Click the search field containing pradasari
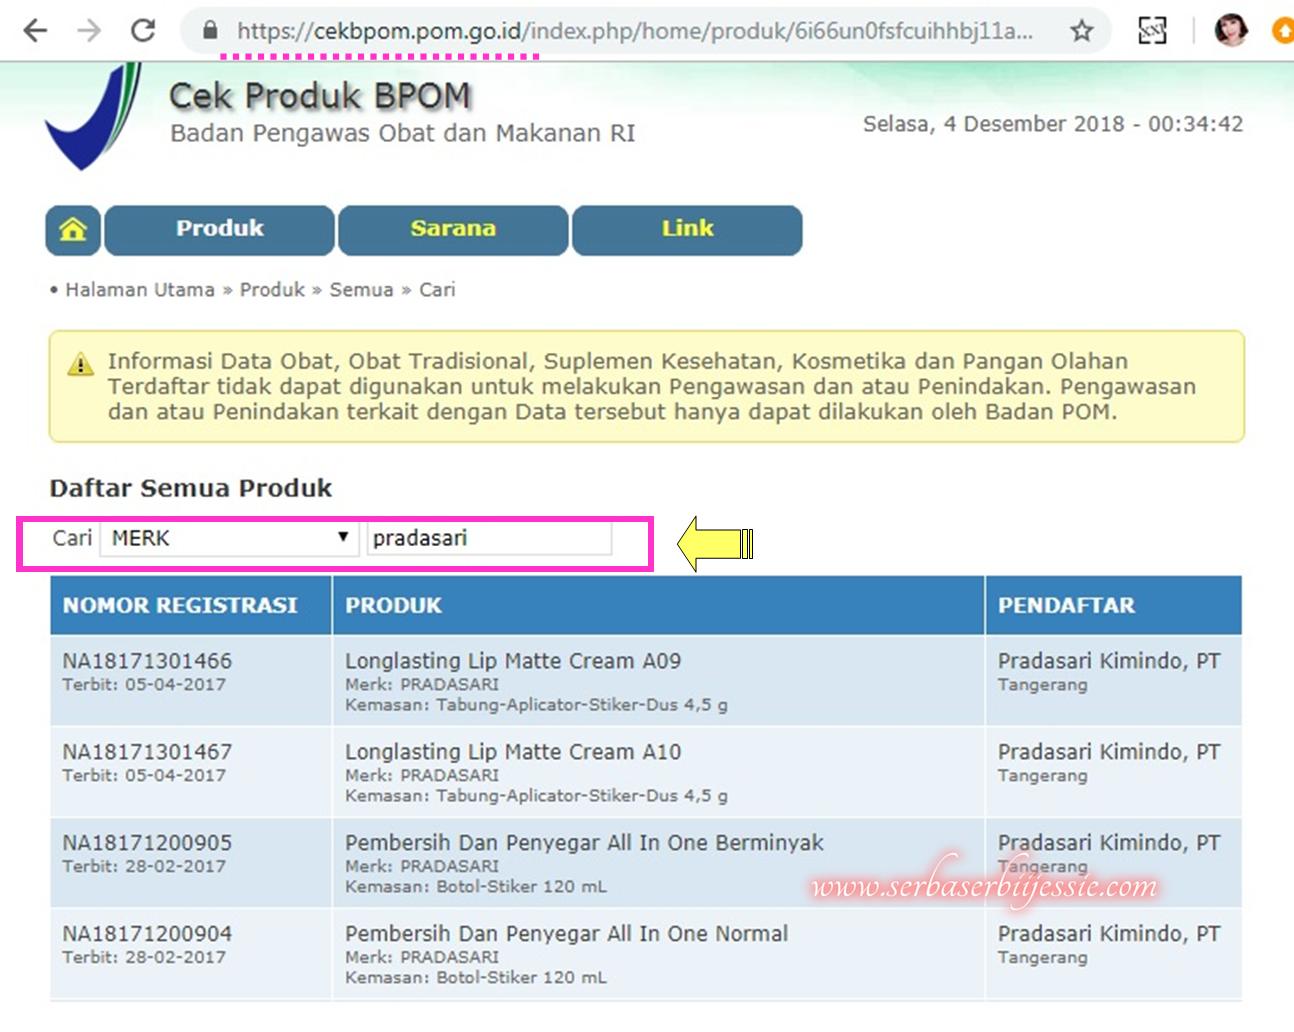 coord(489,538)
